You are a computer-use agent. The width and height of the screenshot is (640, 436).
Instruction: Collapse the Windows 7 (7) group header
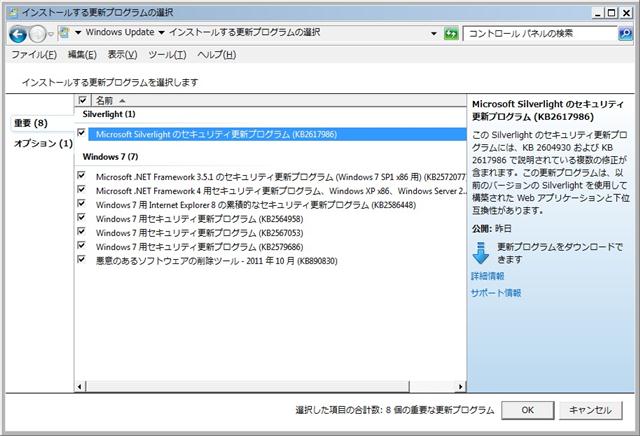110,157
